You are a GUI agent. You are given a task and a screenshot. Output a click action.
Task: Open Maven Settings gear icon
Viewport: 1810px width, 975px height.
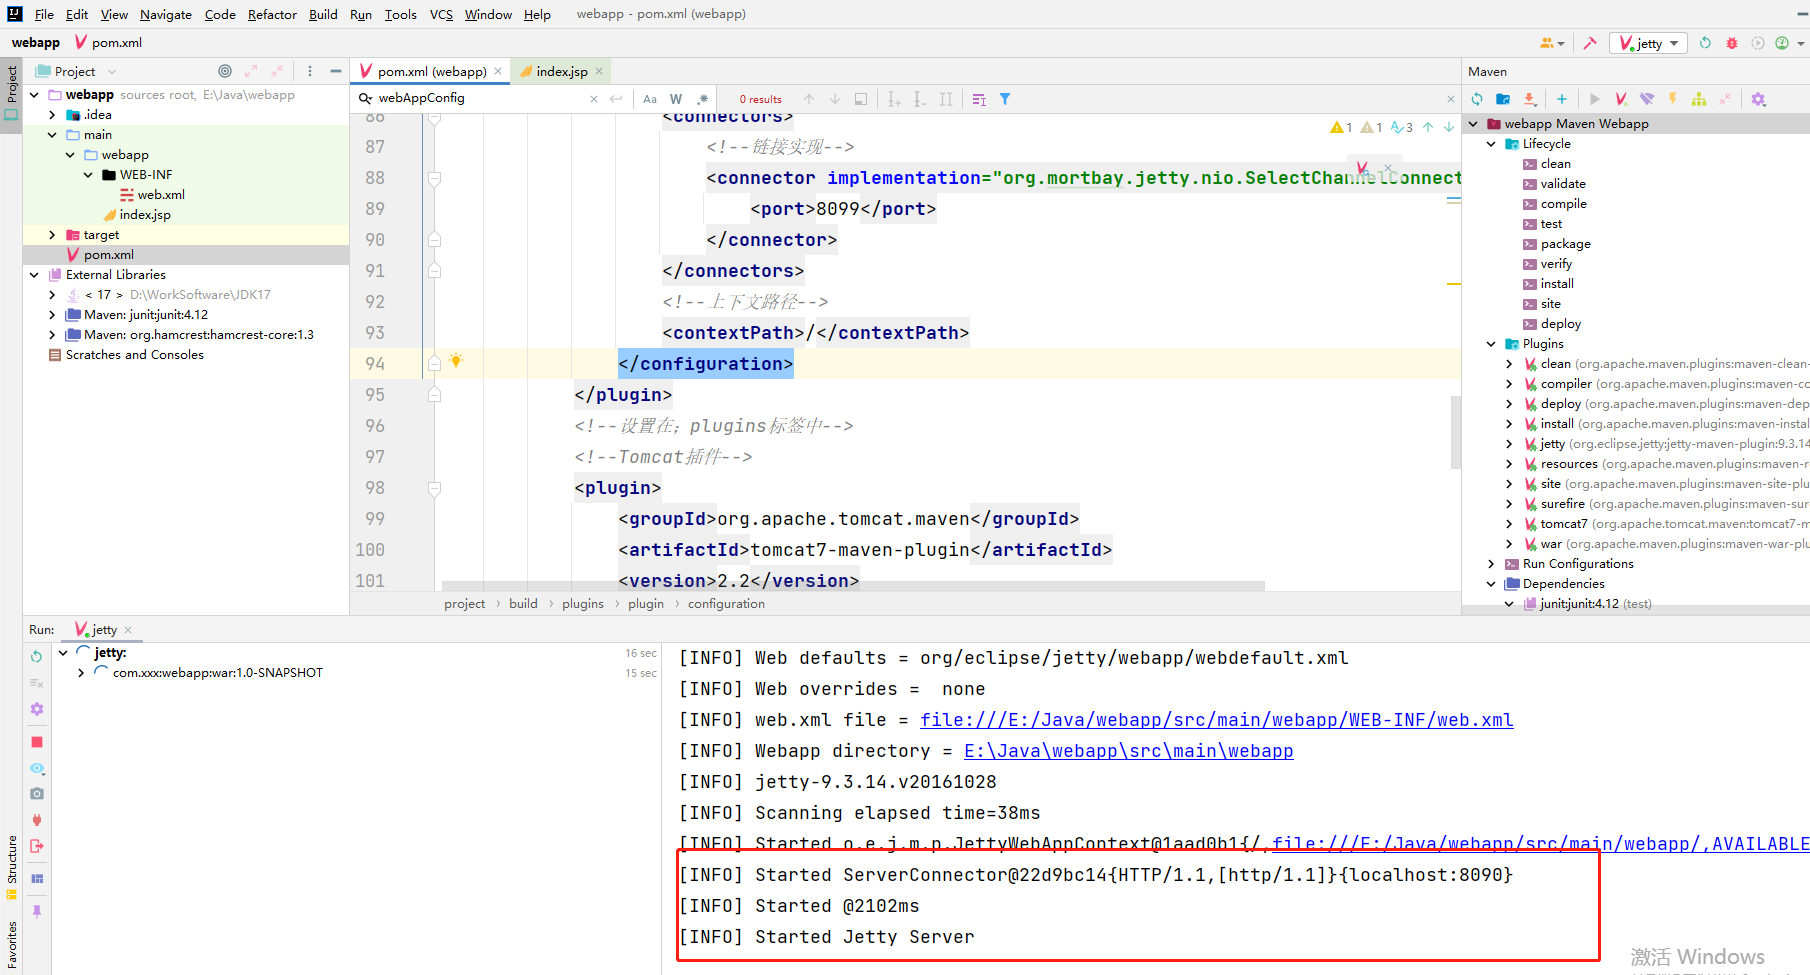[x=1759, y=99]
